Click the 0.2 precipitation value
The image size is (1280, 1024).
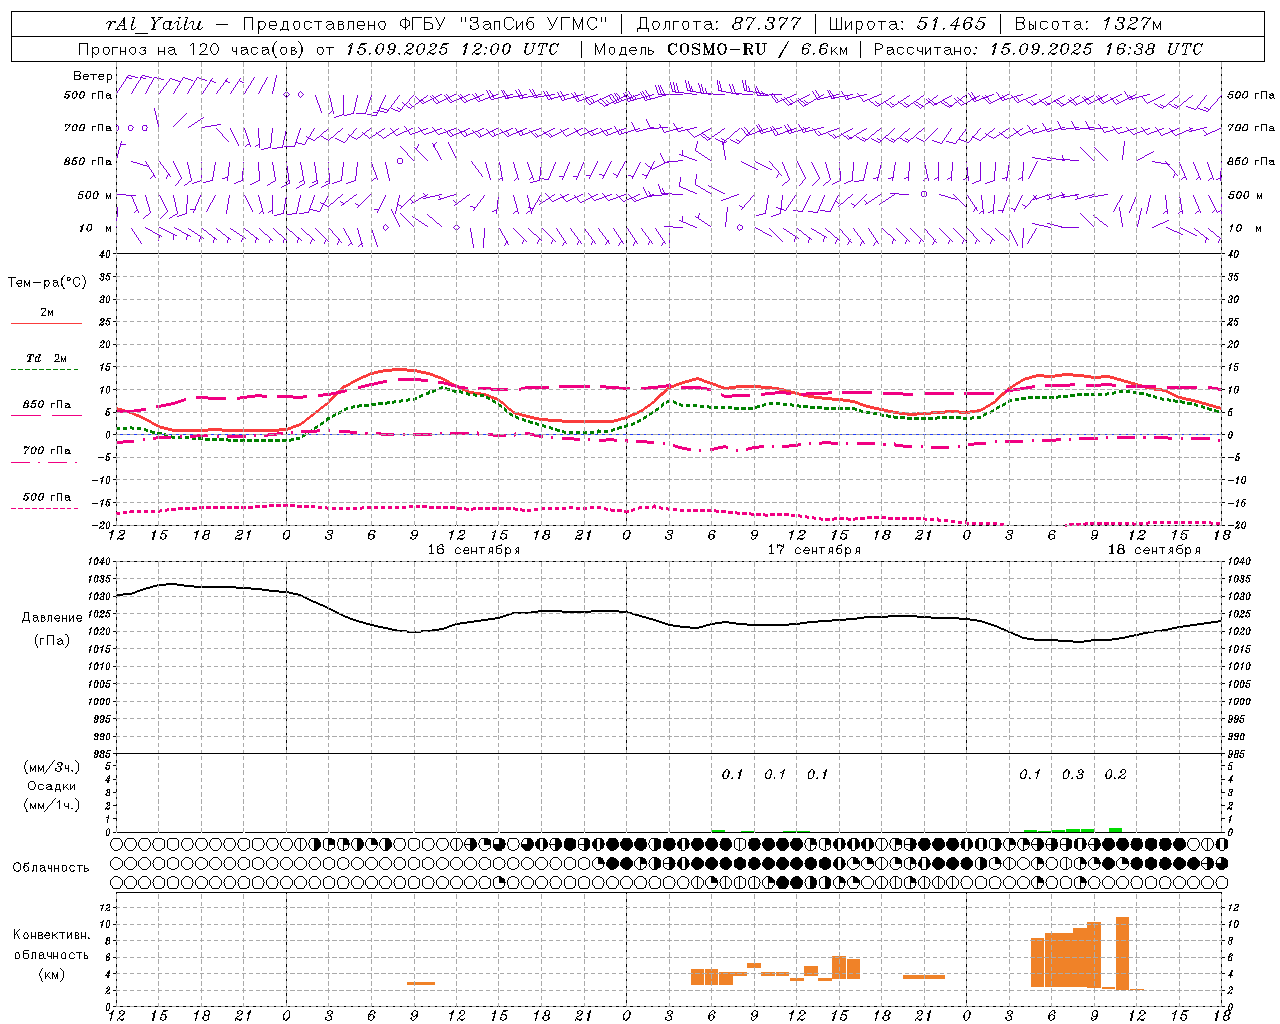(x=1116, y=774)
